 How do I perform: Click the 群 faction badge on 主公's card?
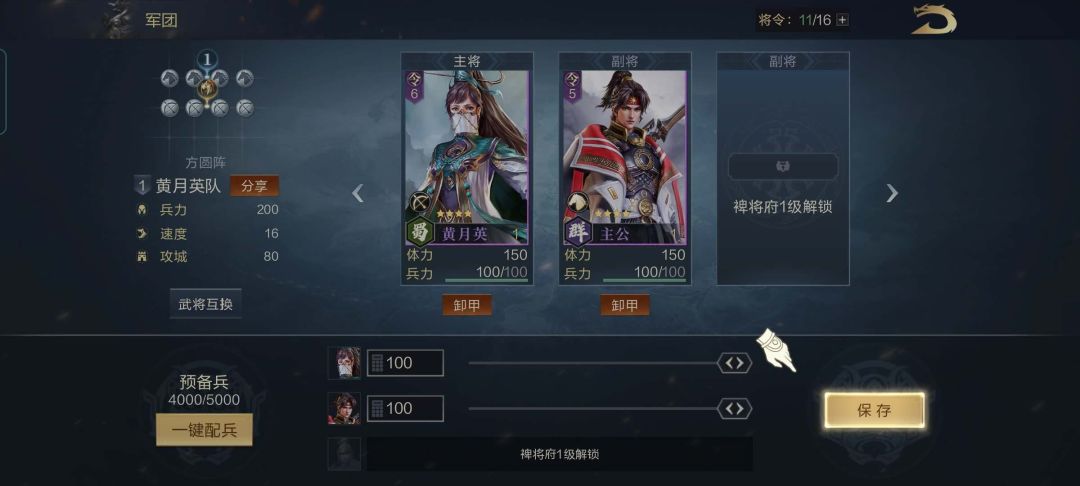click(577, 231)
